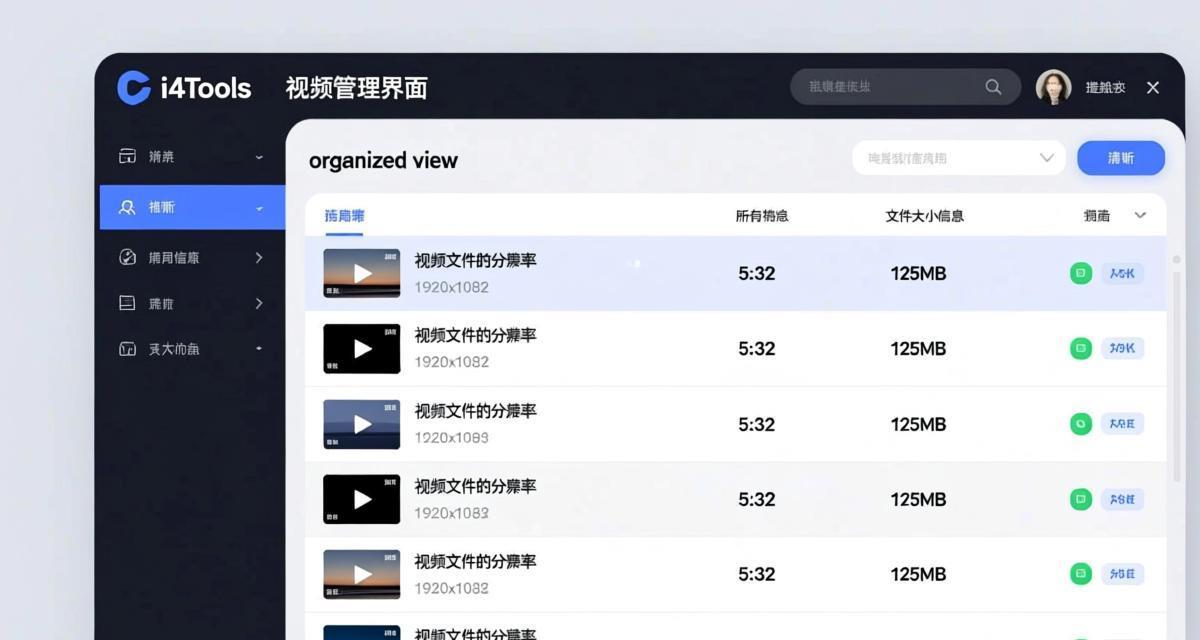The height and width of the screenshot is (640, 1200).
Task: Expand the dropdown arrow in the rightmost column header
Action: pos(1140,214)
